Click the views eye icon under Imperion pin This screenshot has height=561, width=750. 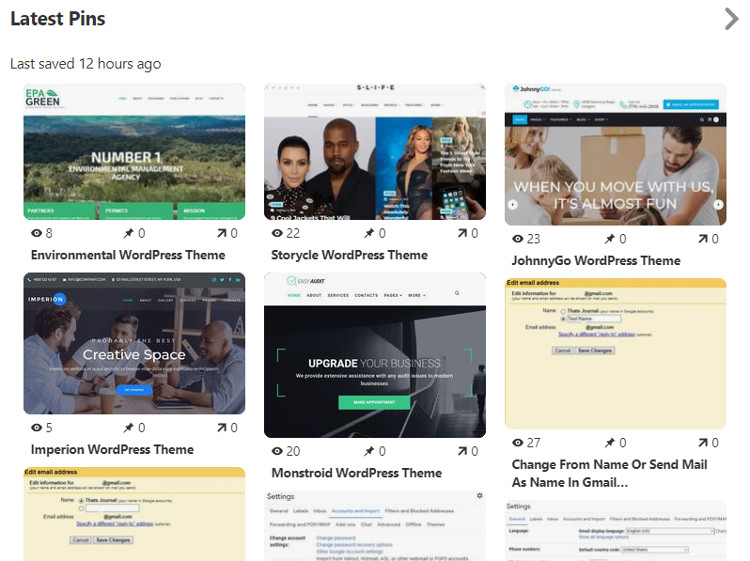point(36,428)
